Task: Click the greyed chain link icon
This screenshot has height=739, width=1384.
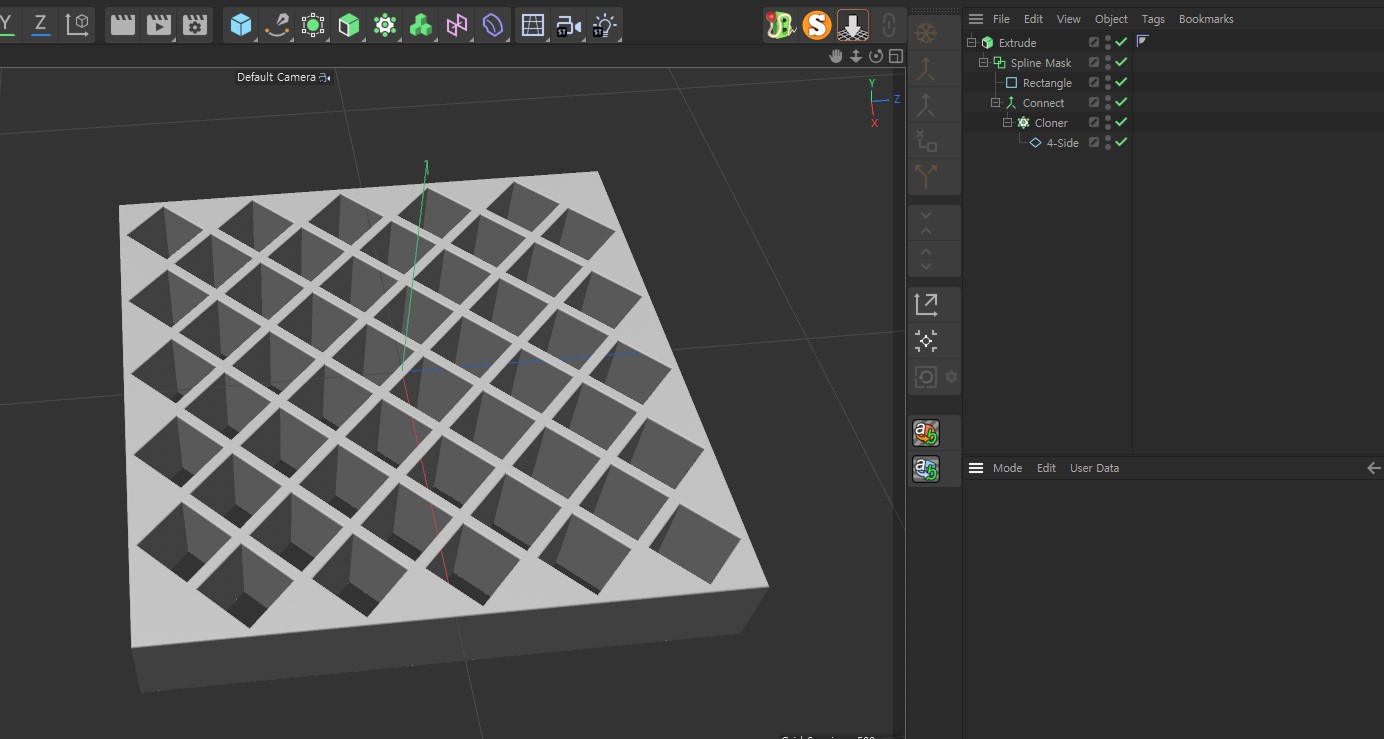Action: (x=888, y=25)
